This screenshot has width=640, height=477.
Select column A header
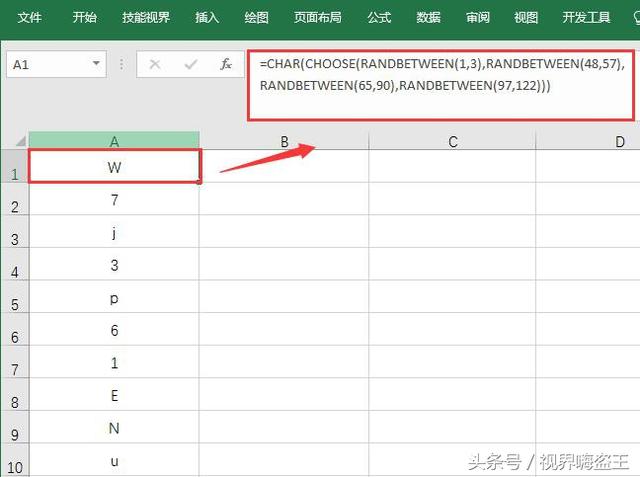tap(114, 140)
